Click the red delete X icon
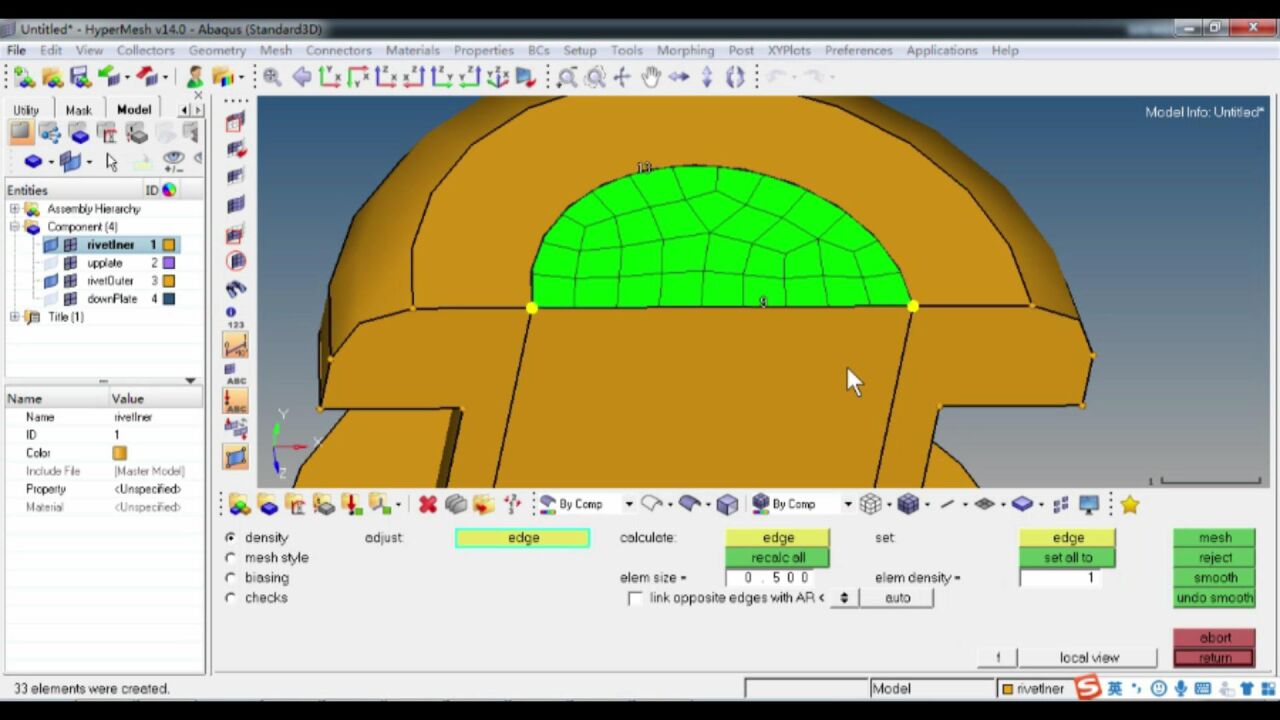The height and width of the screenshot is (720, 1280). click(x=428, y=504)
